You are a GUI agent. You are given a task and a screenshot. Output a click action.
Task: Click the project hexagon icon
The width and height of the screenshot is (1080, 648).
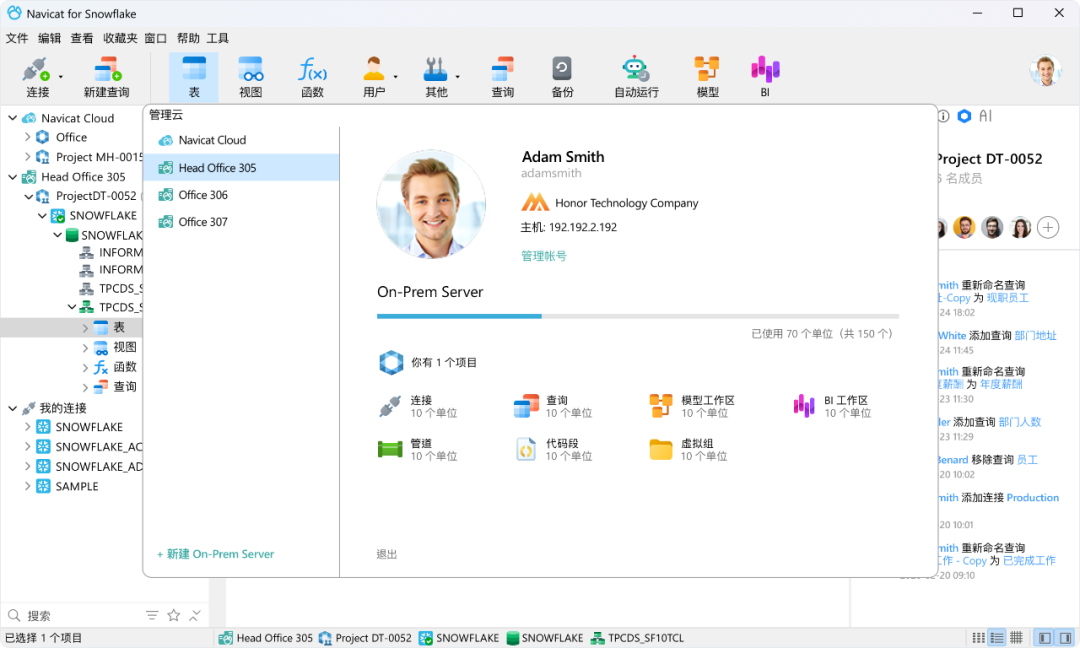[x=391, y=362]
